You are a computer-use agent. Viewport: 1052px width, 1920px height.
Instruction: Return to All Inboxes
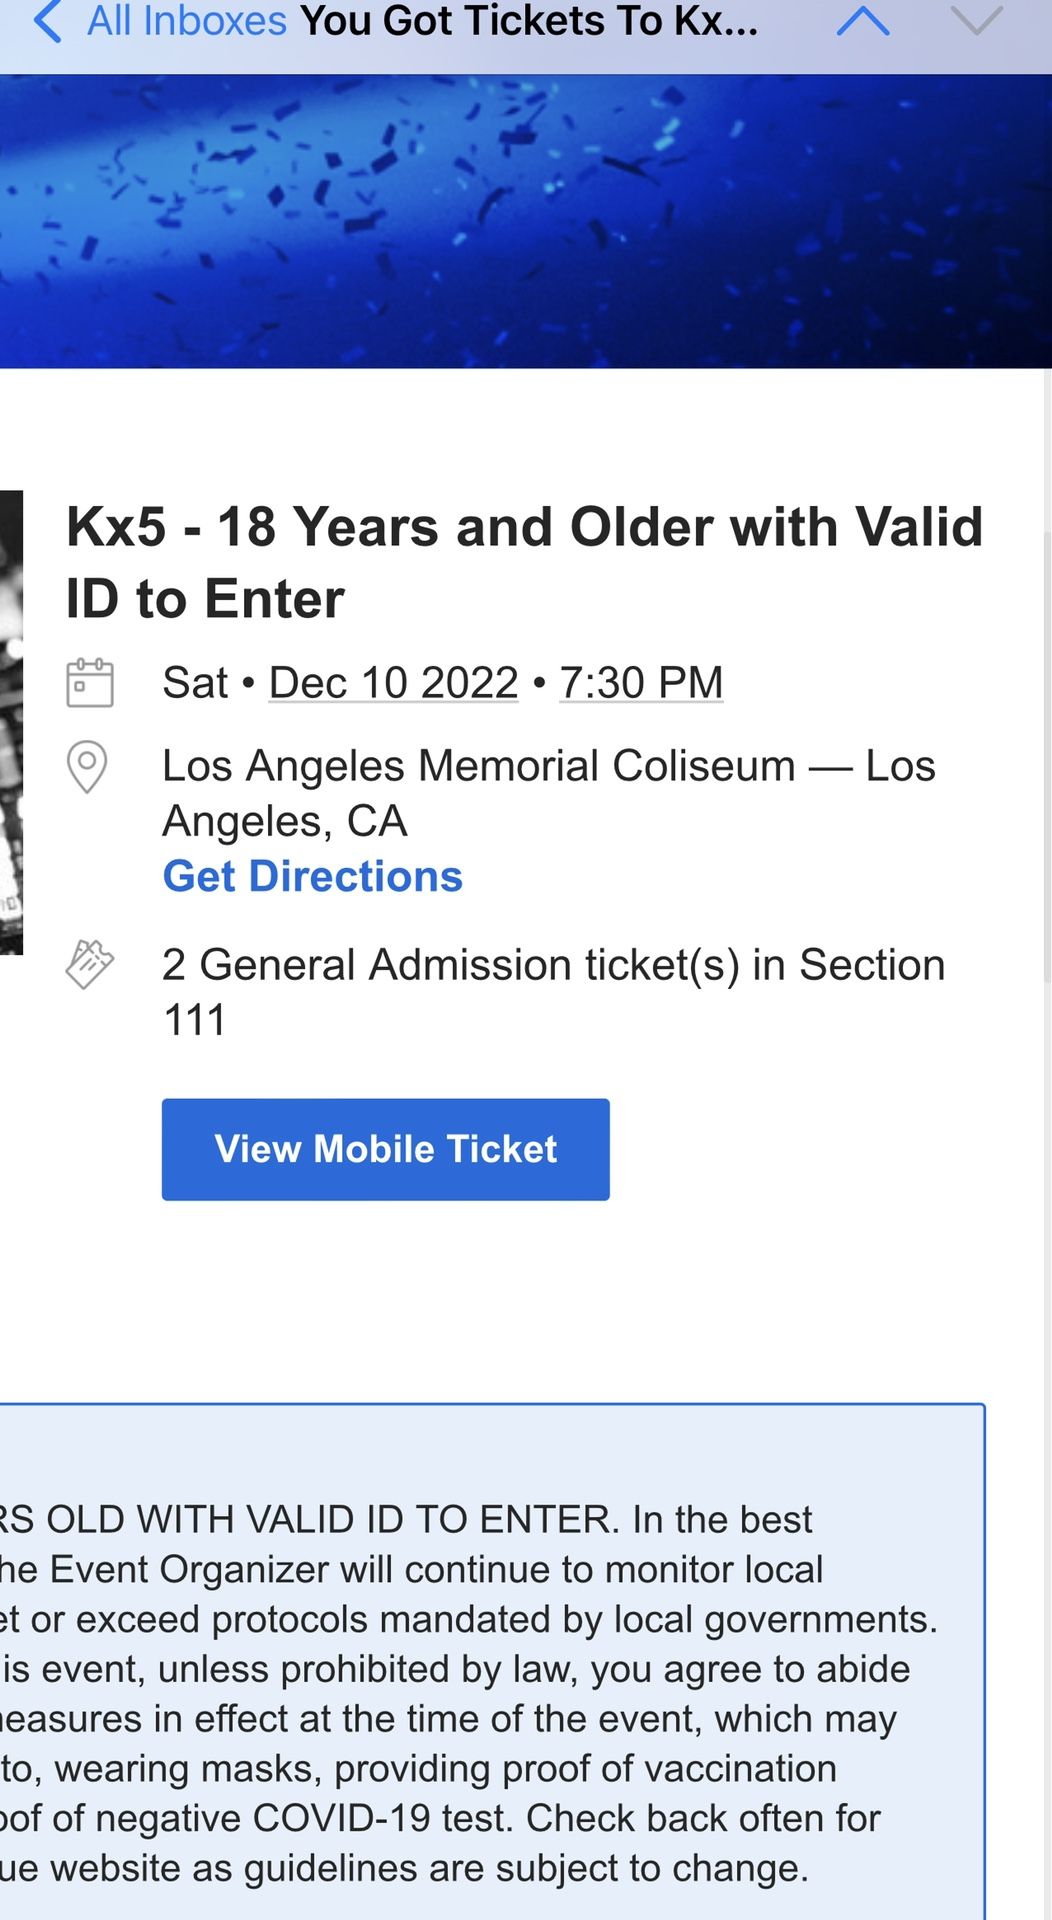187,21
